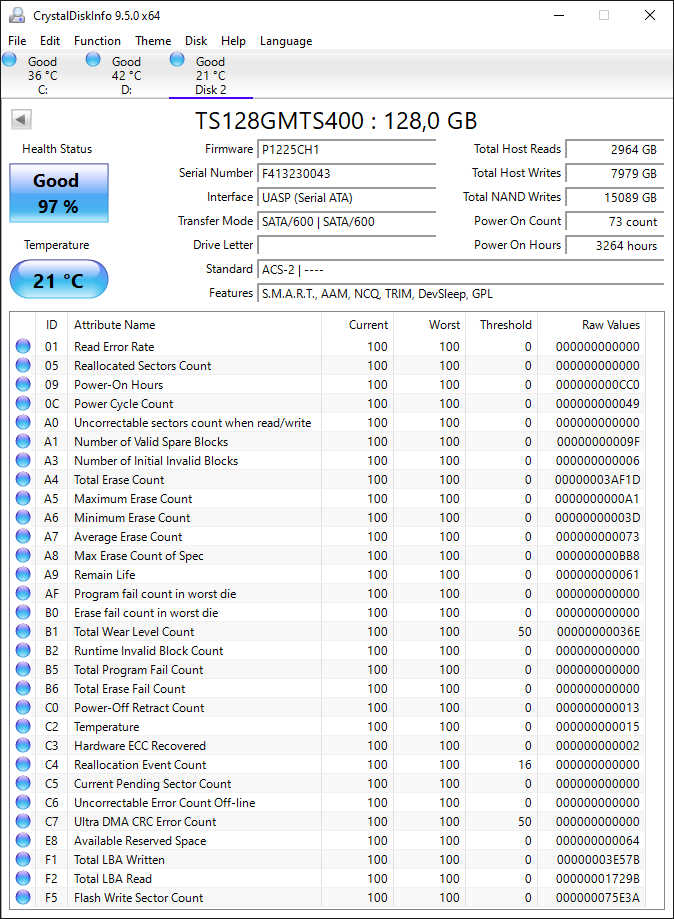Click raw value 0000000000A1 of Maximum Erase Count
Screen dimensions: 674x919
click(598, 499)
